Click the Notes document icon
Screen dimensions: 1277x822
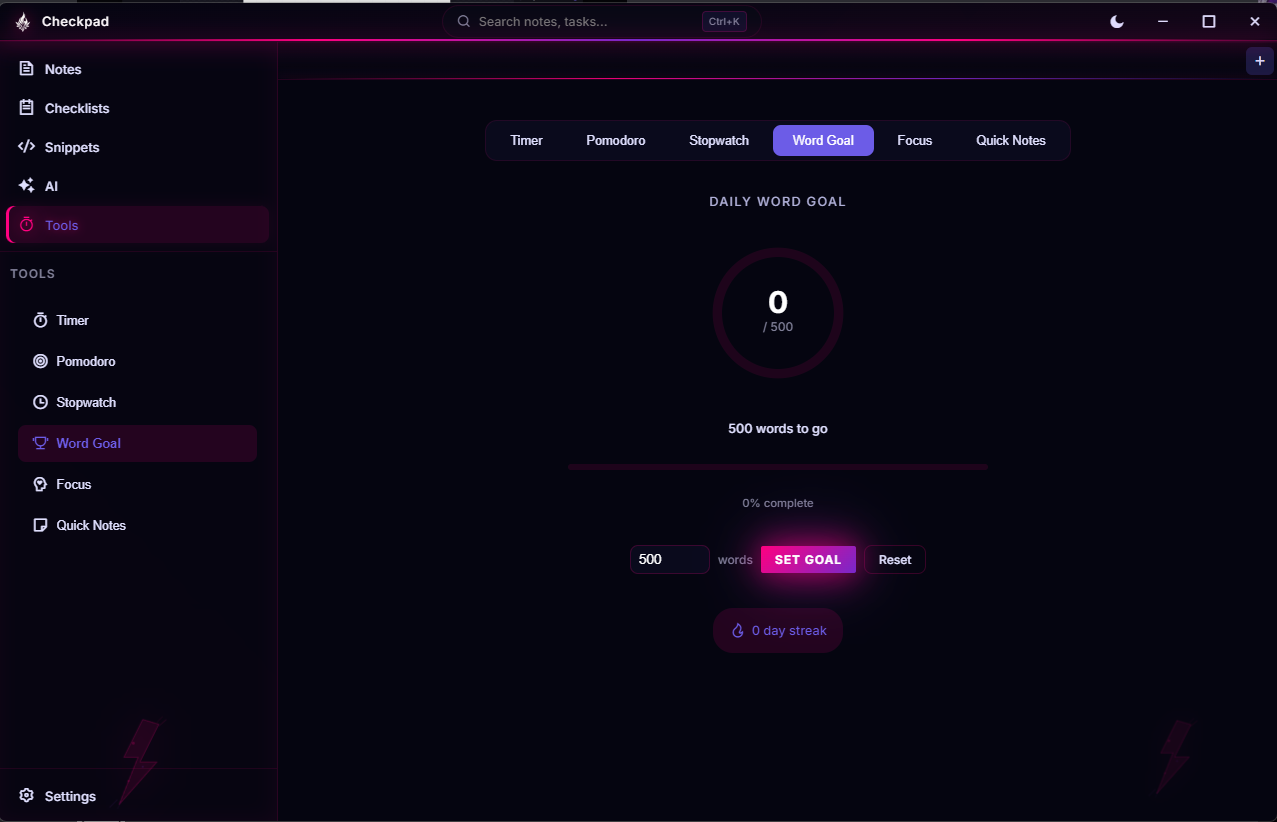(x=25, y=68)
